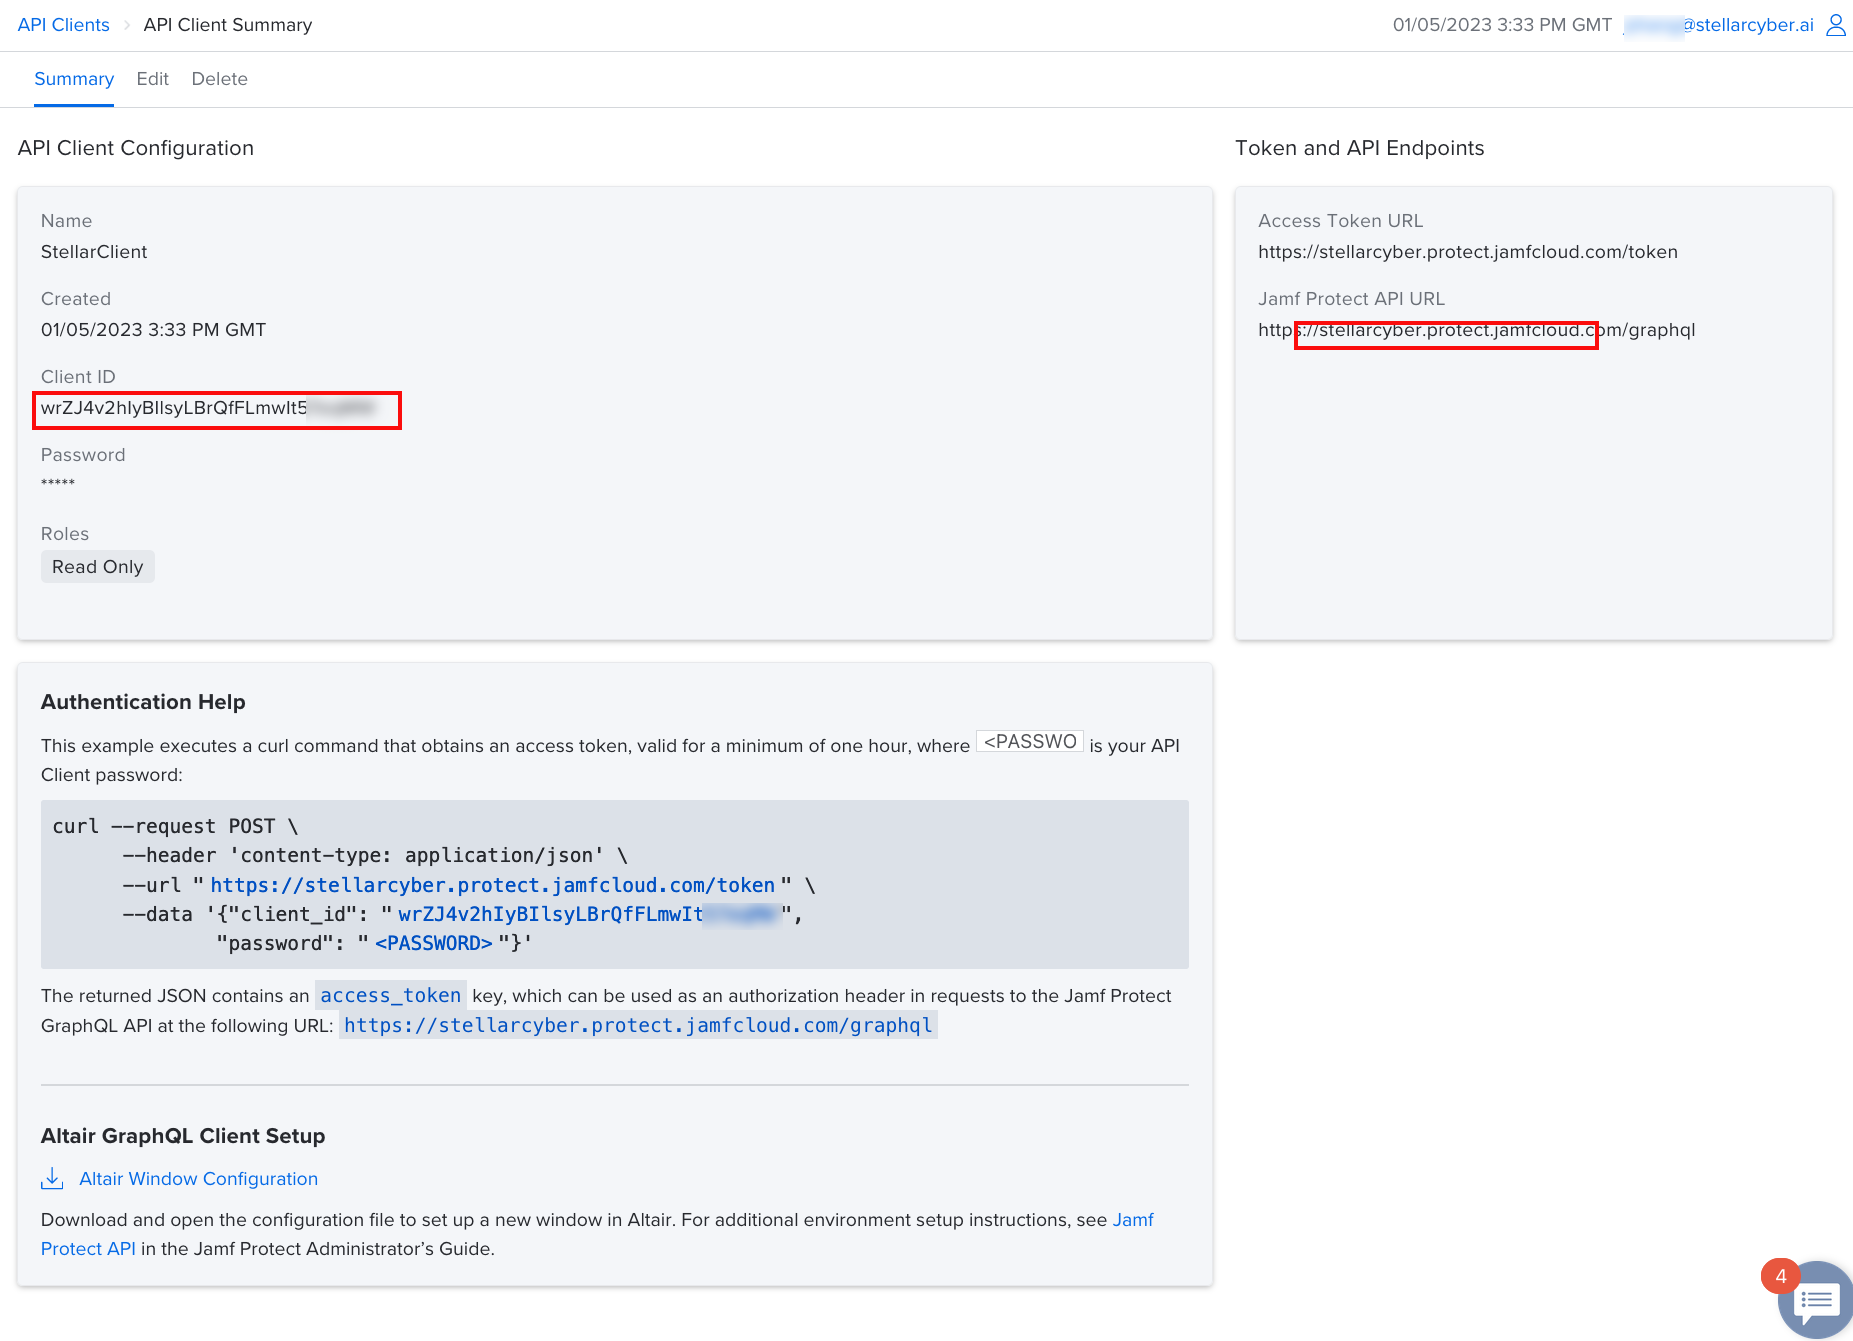Click the graphql URL below curl example
The image size is (1853, 1341).
[x=638, y=1026]
